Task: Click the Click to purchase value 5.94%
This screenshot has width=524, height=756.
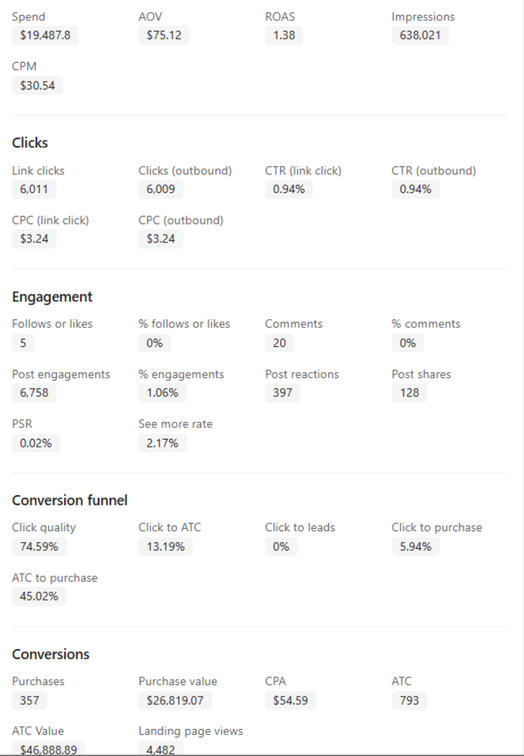Action: (415, 546)
